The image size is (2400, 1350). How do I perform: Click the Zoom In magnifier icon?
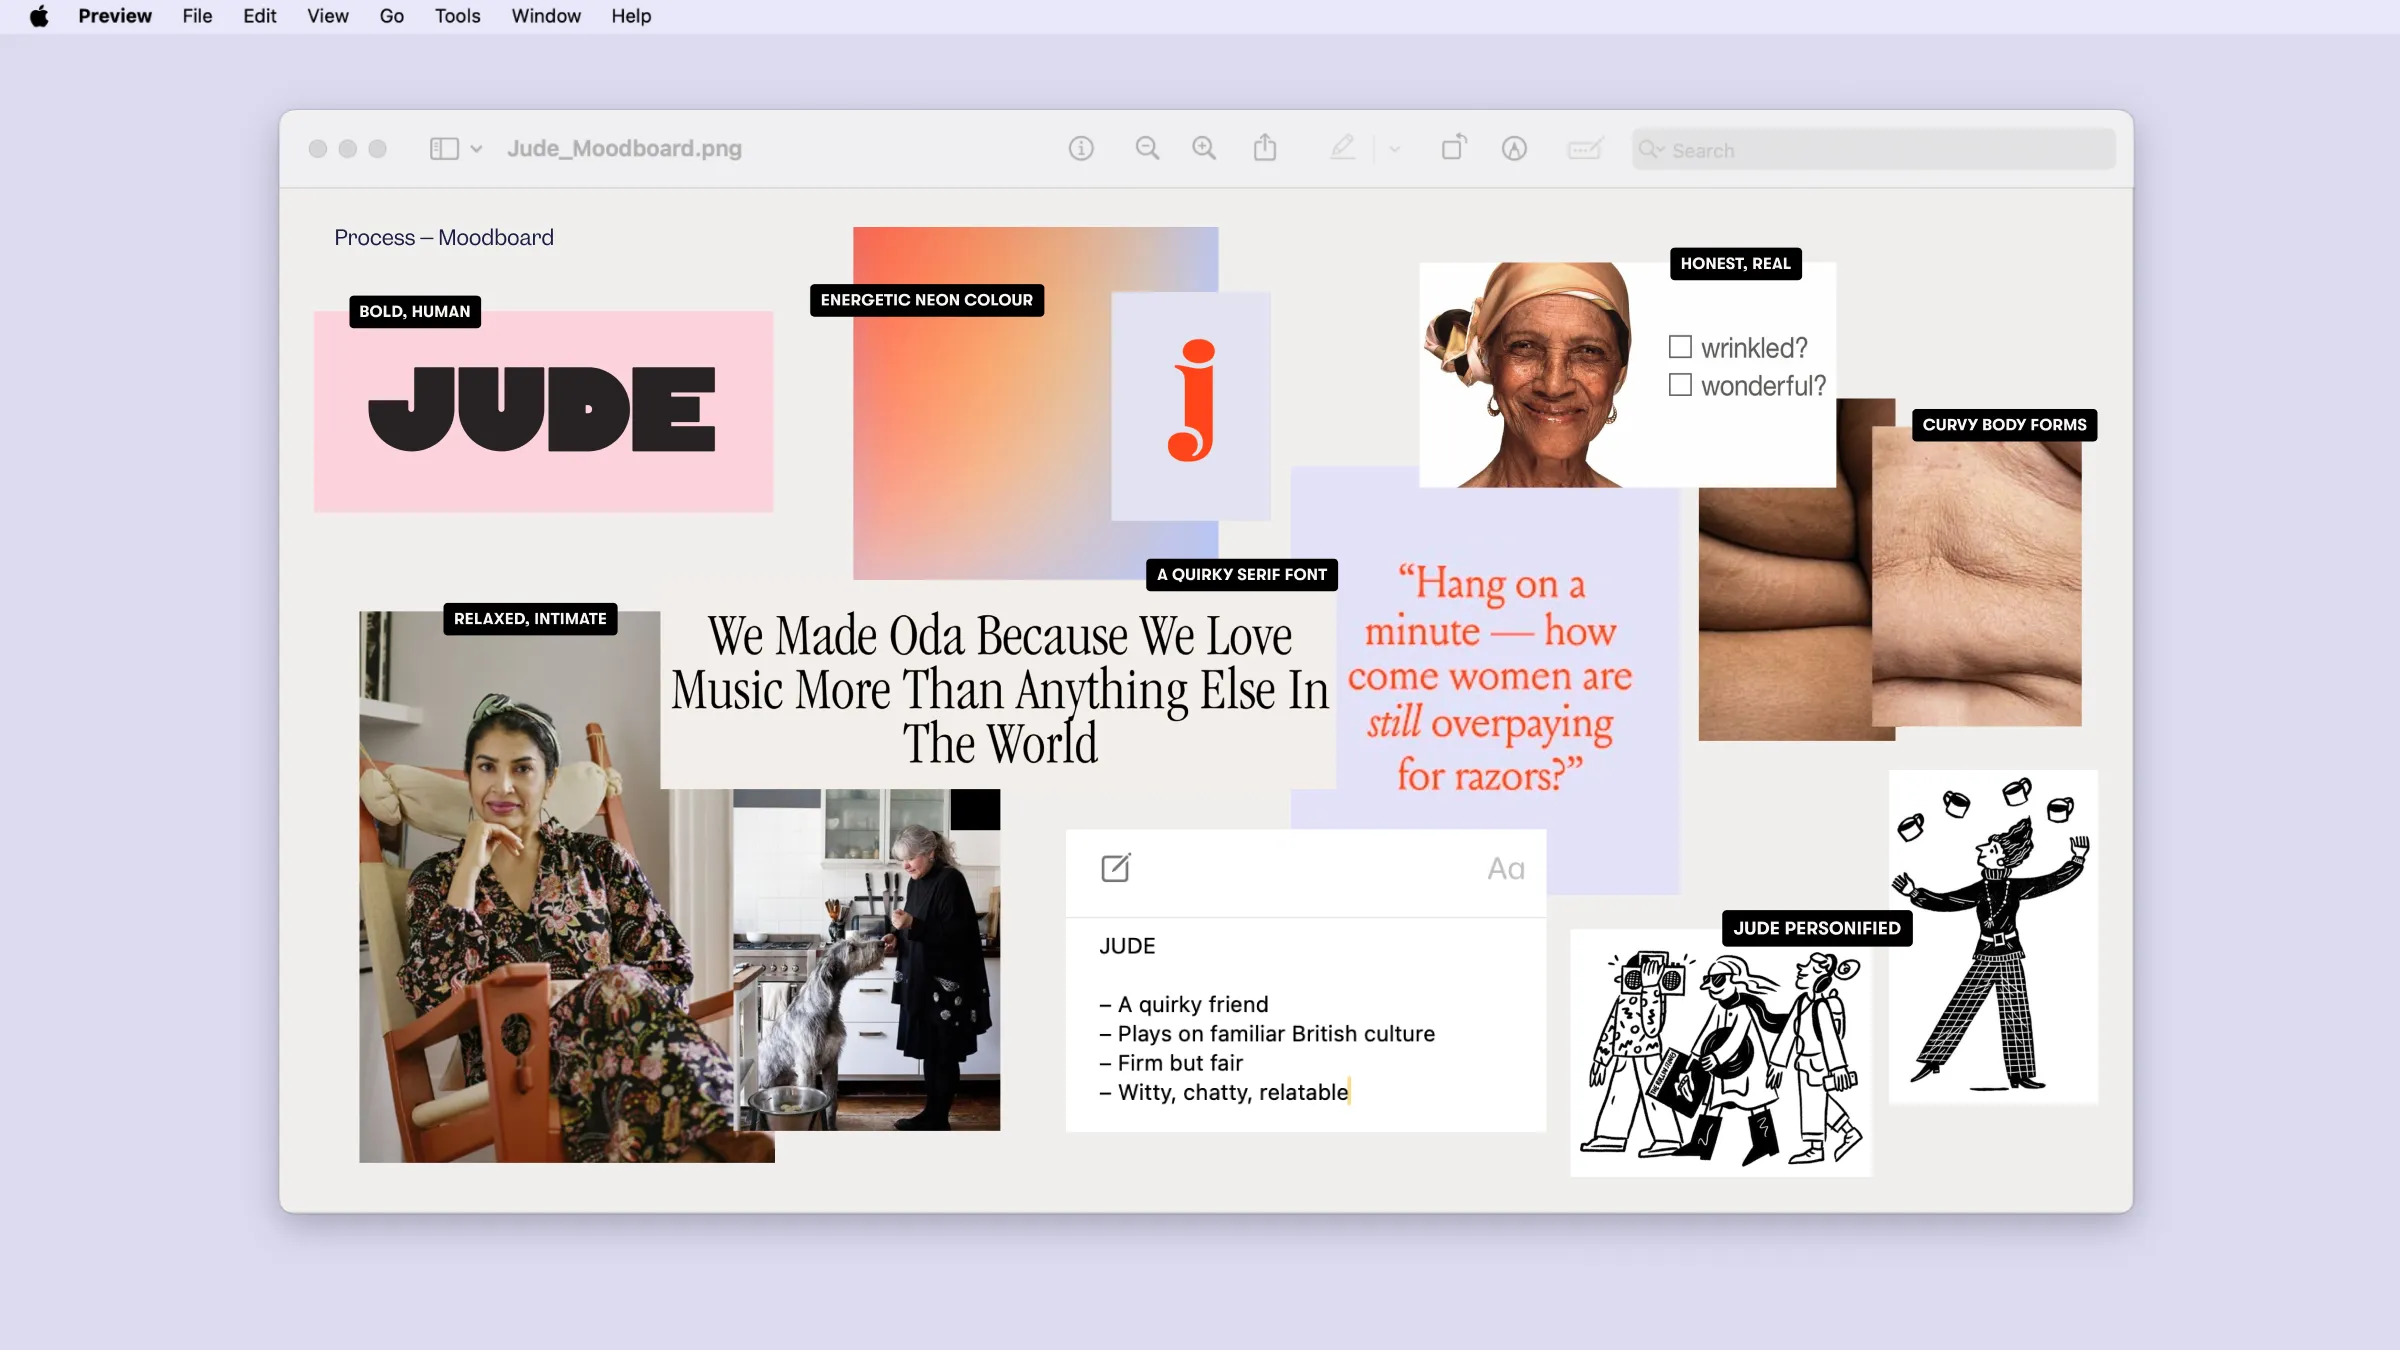coord(1204,149)
